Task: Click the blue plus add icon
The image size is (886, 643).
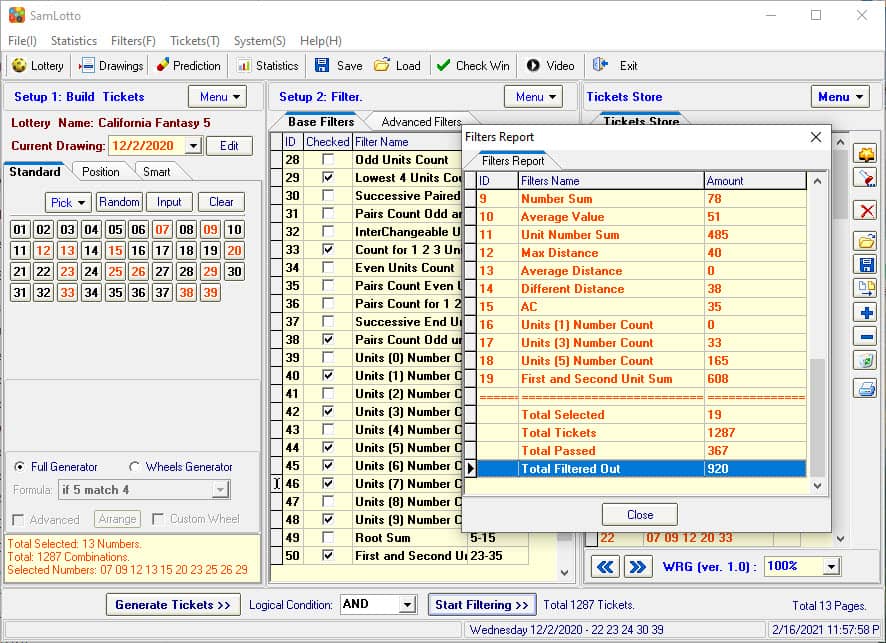Action: 865,312
